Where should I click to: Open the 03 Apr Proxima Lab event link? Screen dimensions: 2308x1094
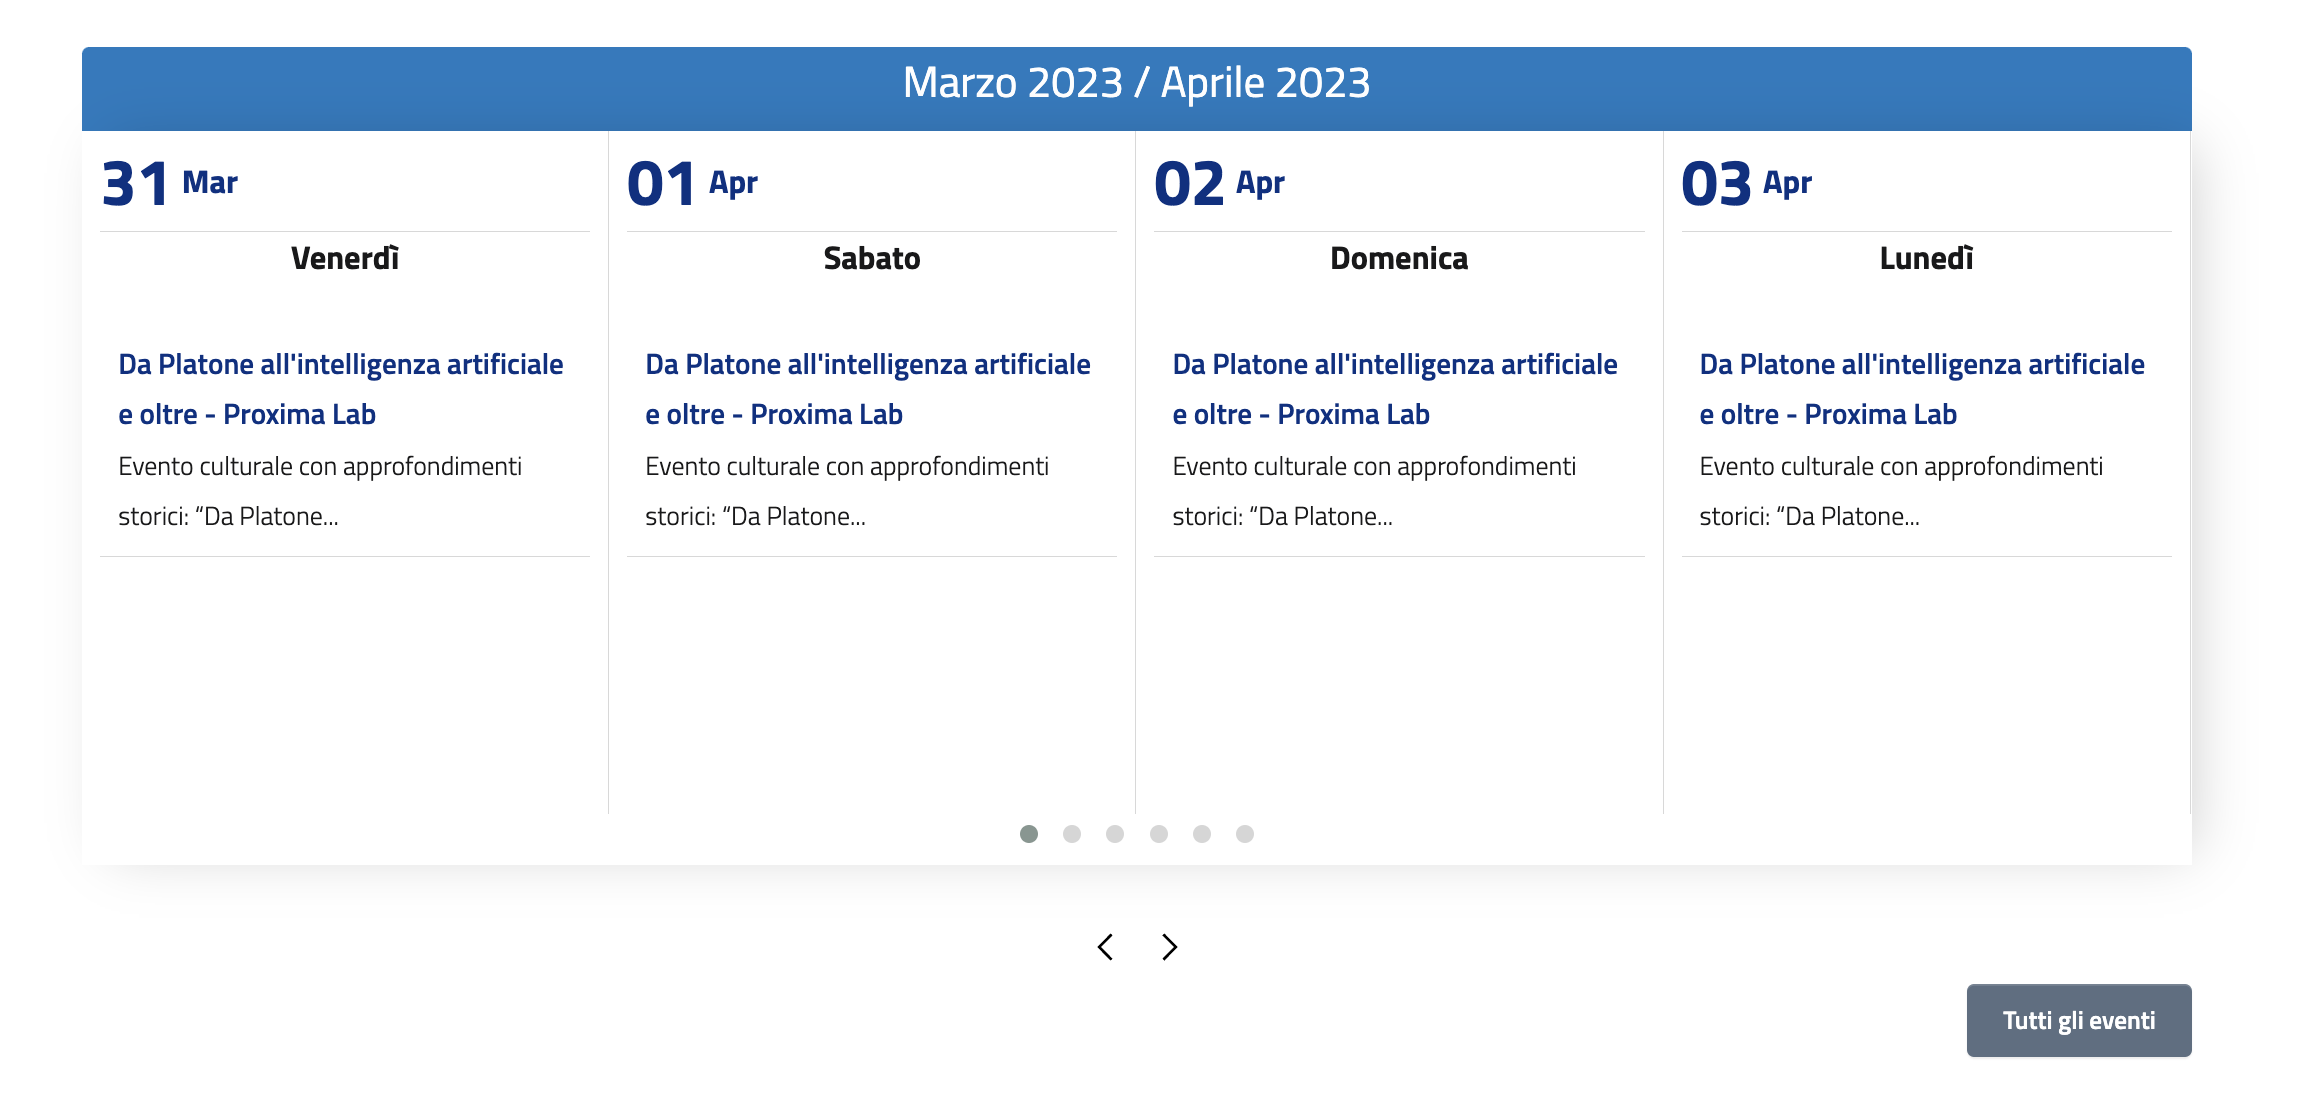coord(1921,389)
